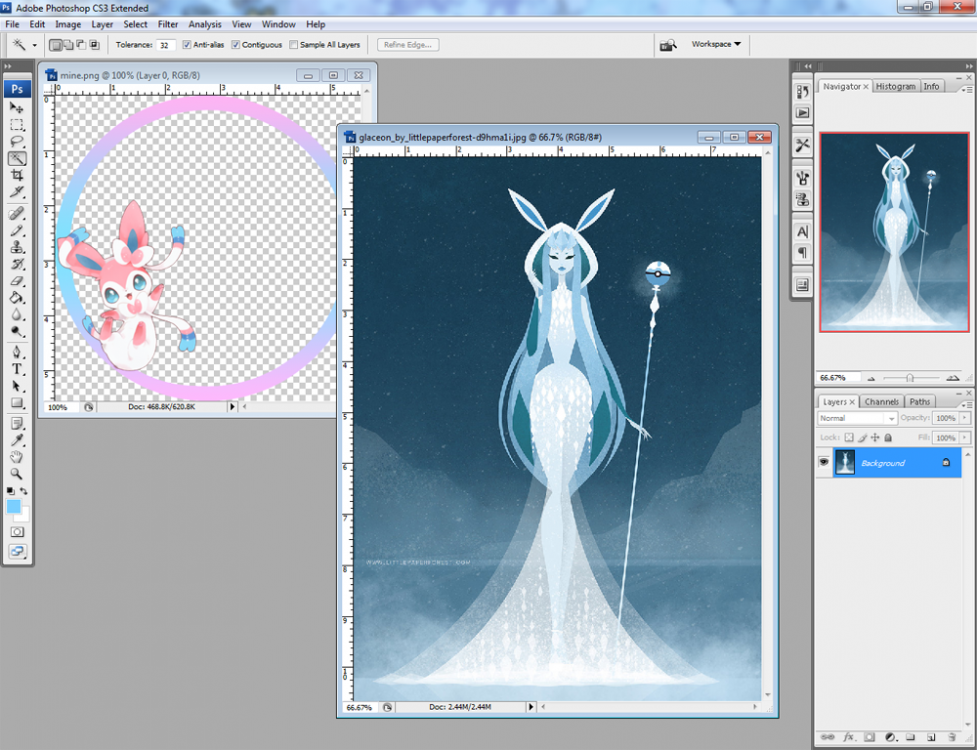Create a new layer from Layers panel
The width and height of the screenshot is (977, 750).
tap(930, 737)
